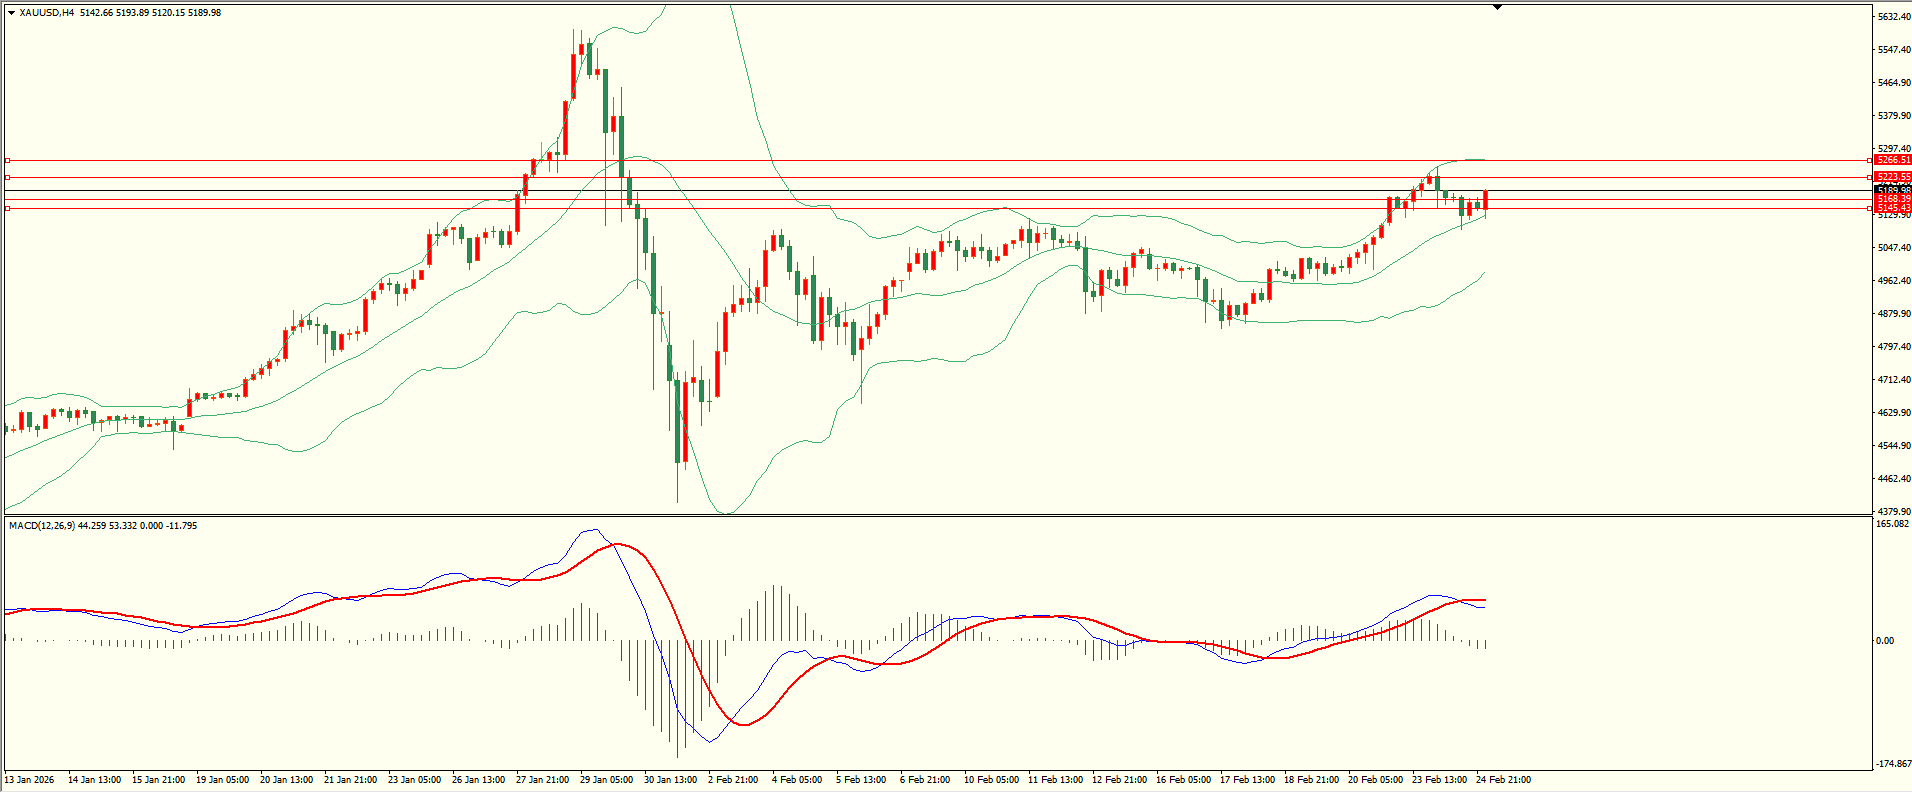Click the XAUUSD,H4 chart symbol title
The image size is (1912, 793).
pos(46,13)
